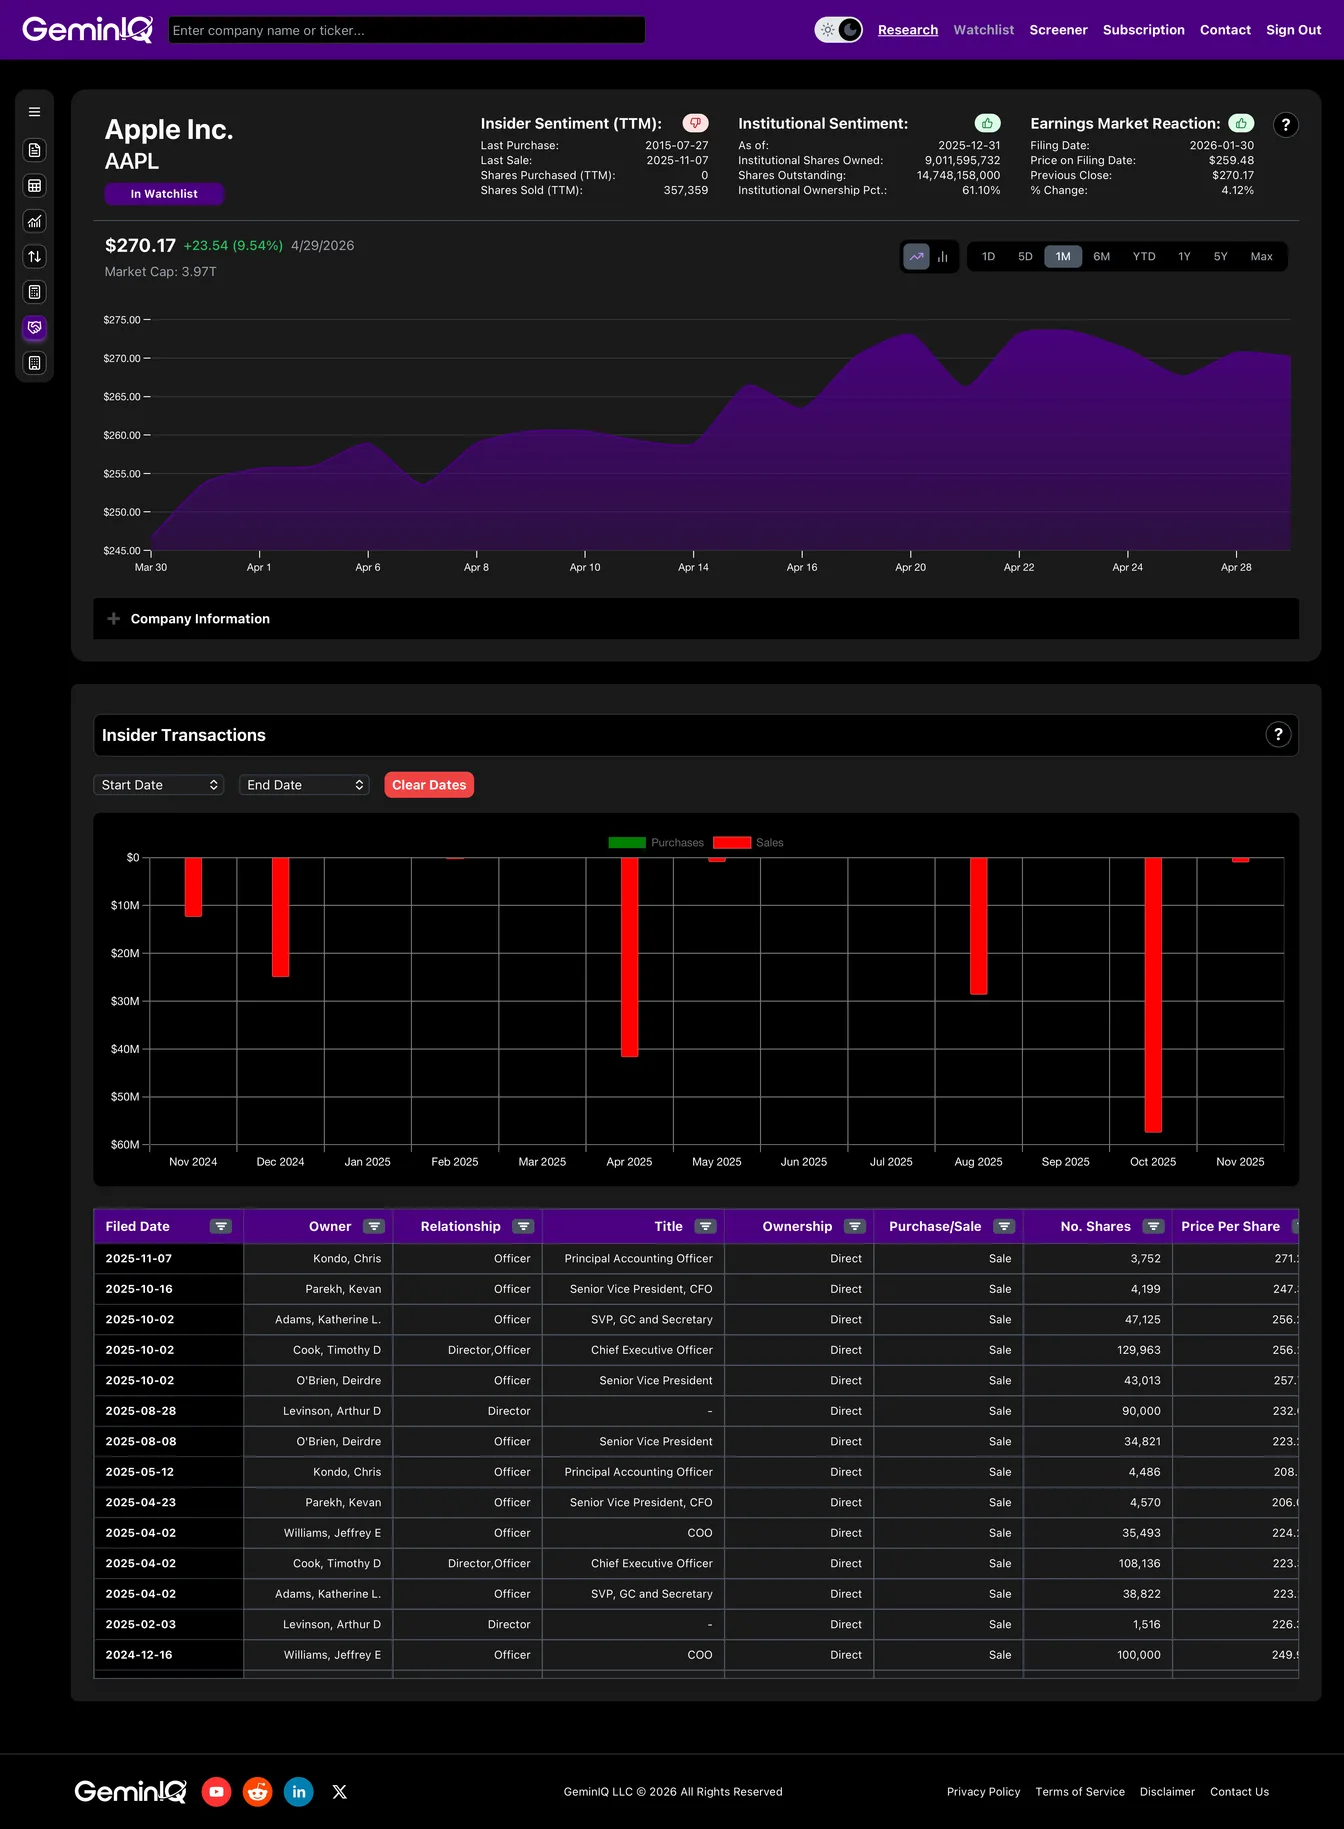Select the 1M chart range
The width and height of the screenshot is (1344, 1829).
[1063, 257]
